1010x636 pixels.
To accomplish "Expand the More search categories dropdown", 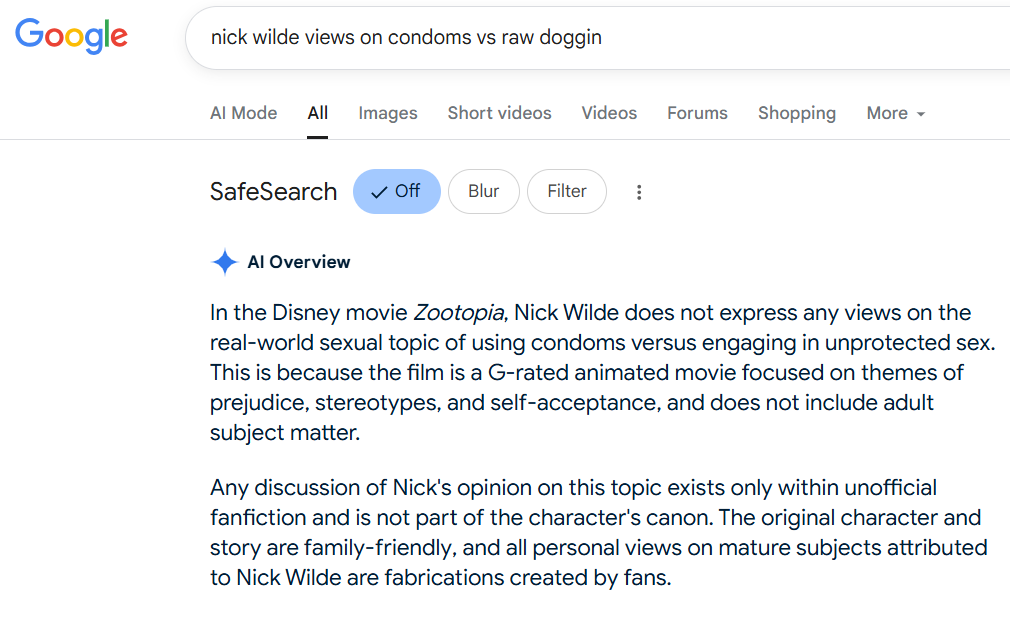I will click(x=896, y=113).
